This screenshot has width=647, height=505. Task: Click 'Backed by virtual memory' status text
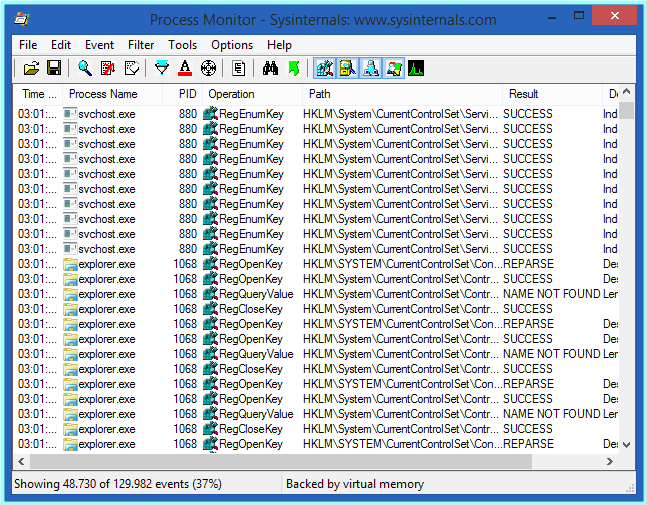click(355, 484)
